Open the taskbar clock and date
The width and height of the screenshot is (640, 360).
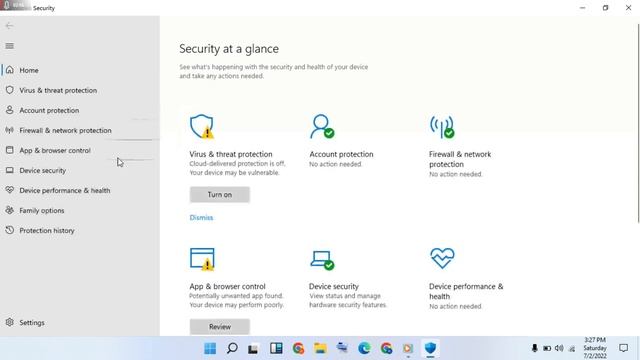(x=595, y=348)
